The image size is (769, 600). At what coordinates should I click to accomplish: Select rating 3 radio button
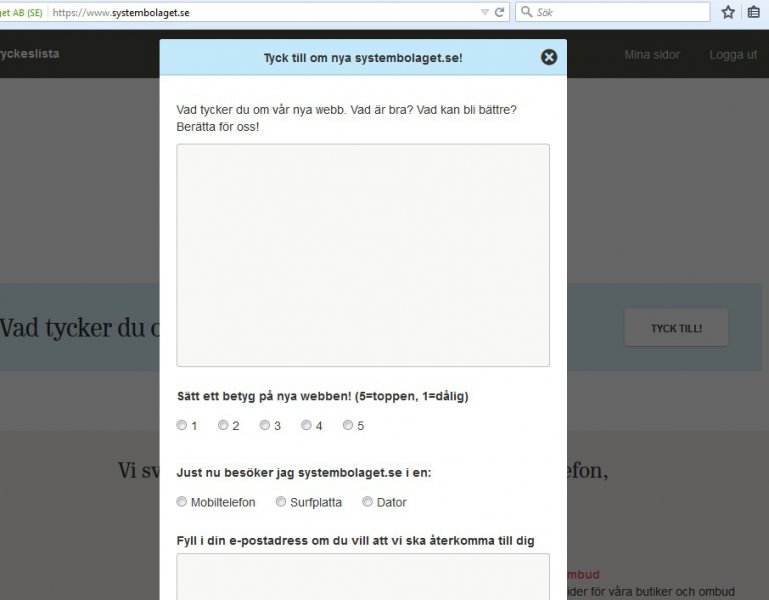pyautogui.click(x=265, y=425)
